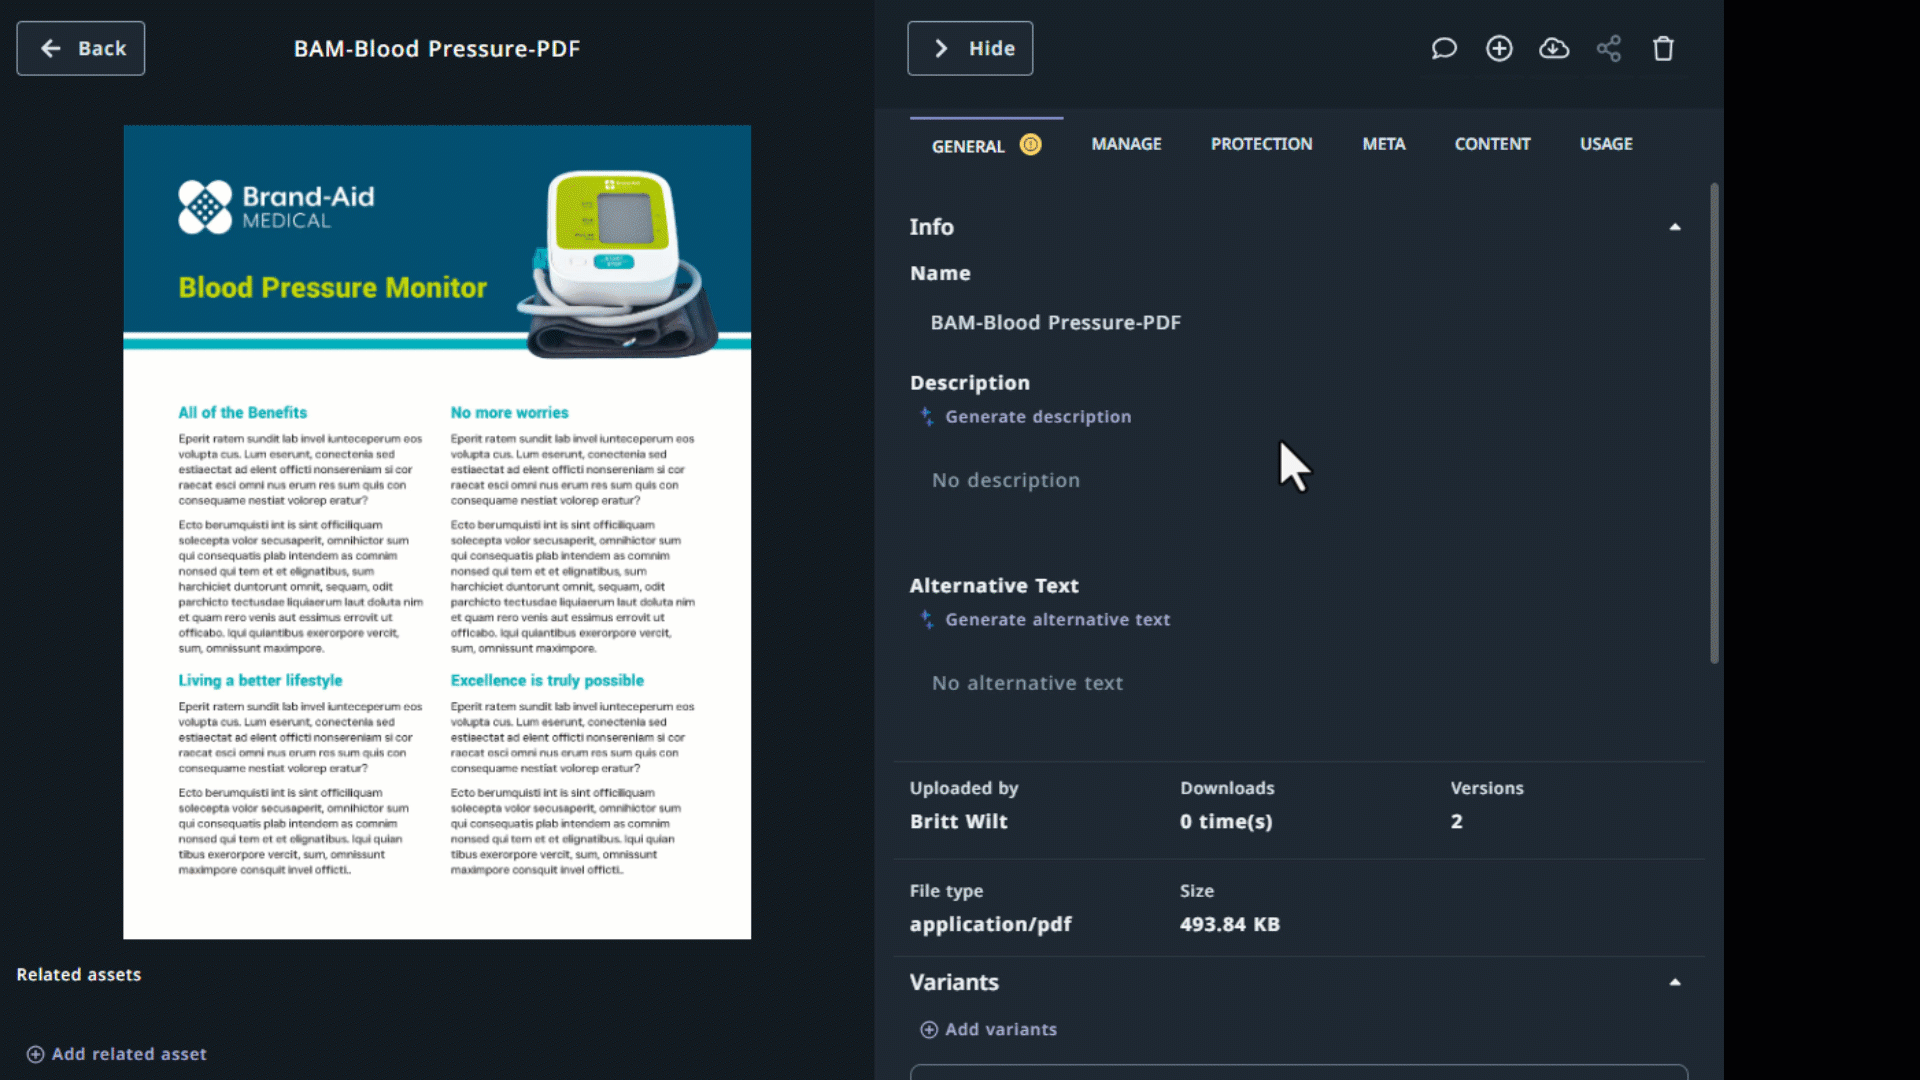The height and width of the screenshot is (1080, 1920).
Task: Open the Protection tab
Action: 1261,144
